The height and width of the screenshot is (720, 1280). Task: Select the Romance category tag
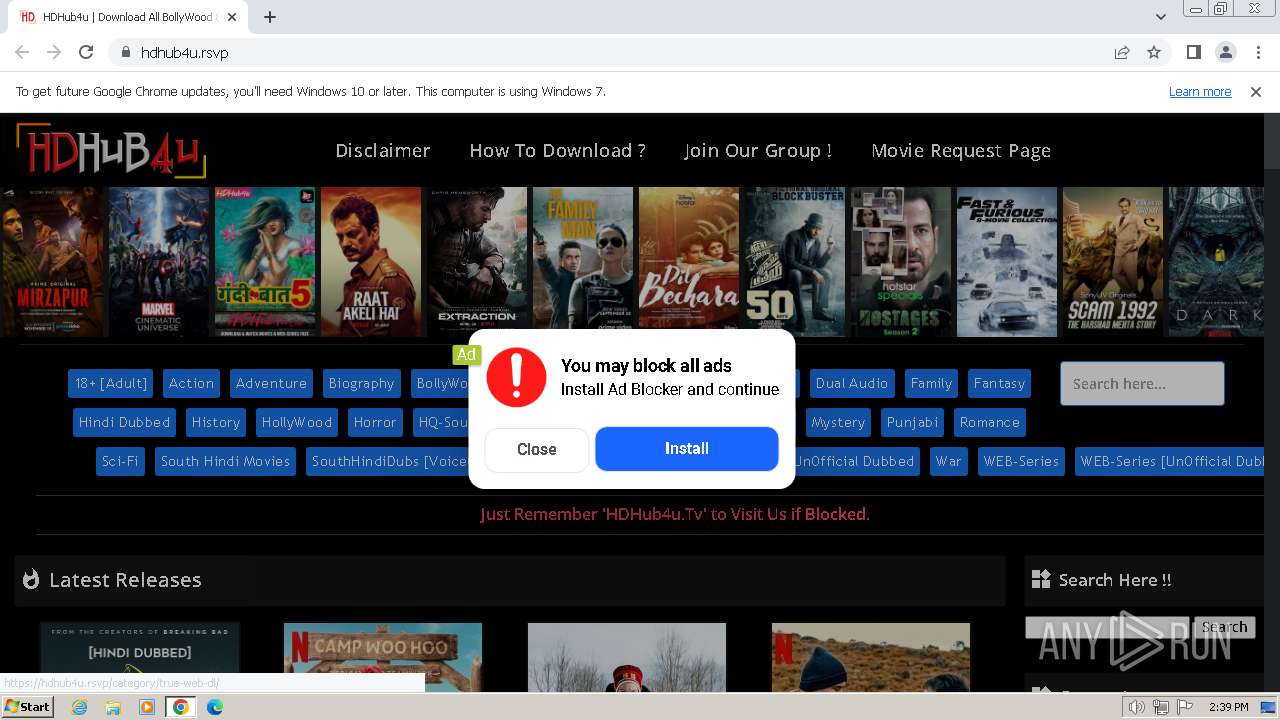(990, 423)
